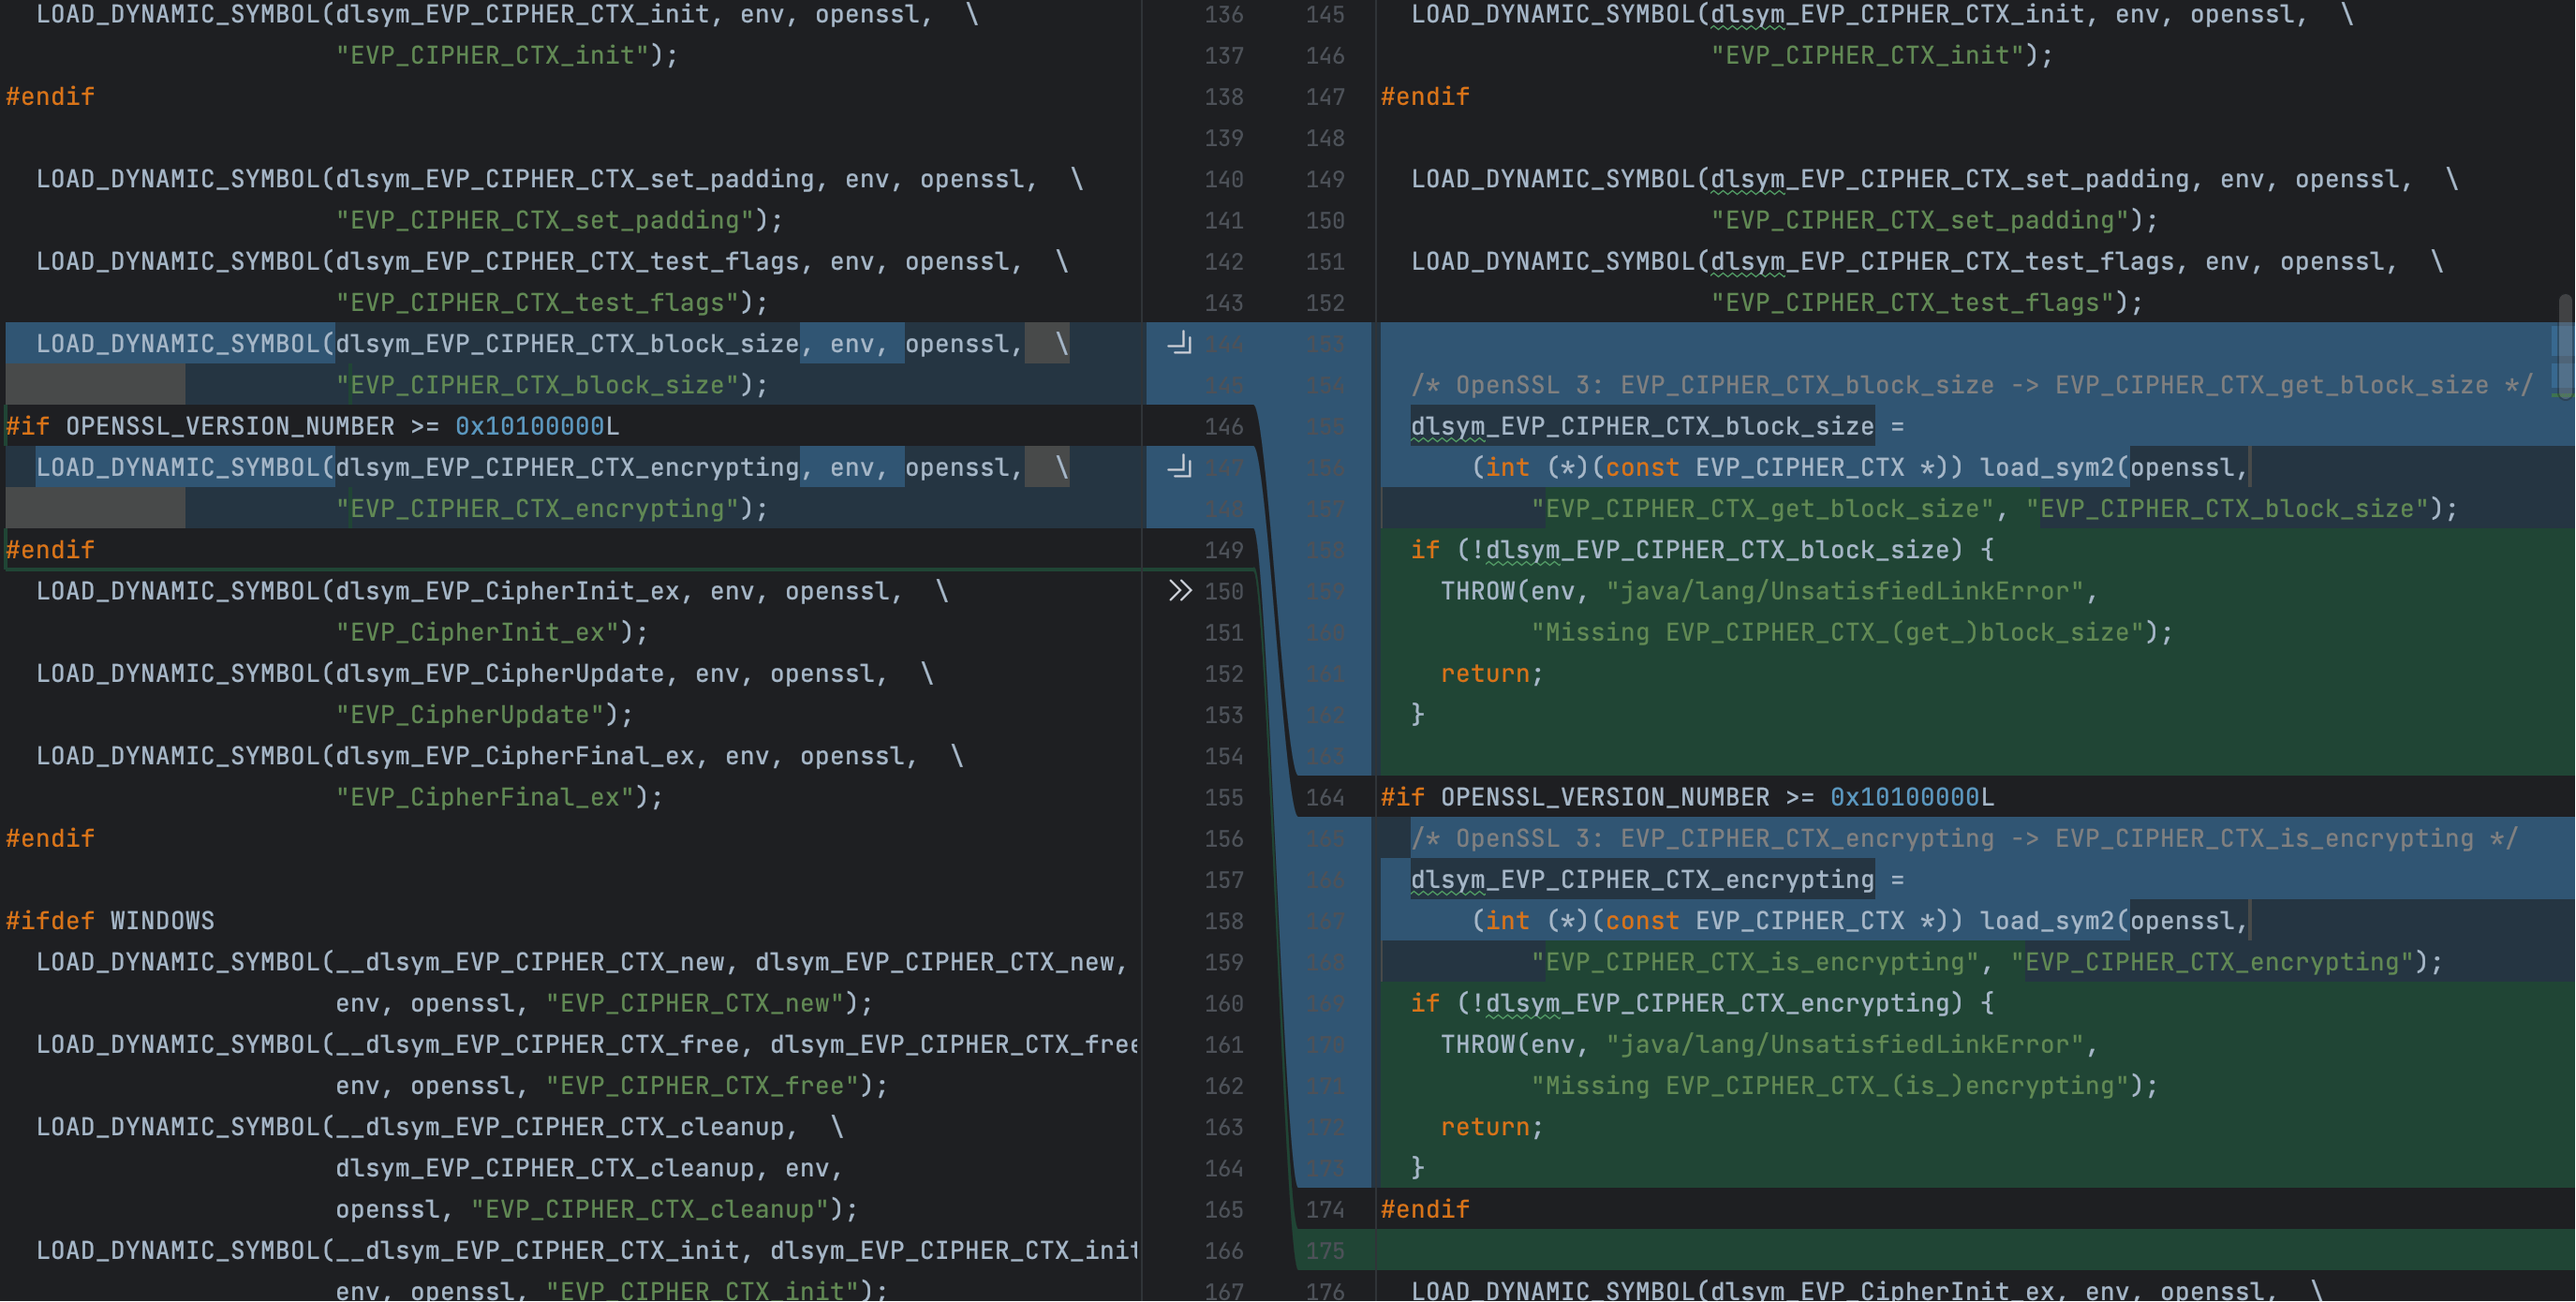This screenshot has width=2576, height=1302.
Task: Click left-pane #endif at line 156
Action: pyautogui.click(x=50, y=839)
